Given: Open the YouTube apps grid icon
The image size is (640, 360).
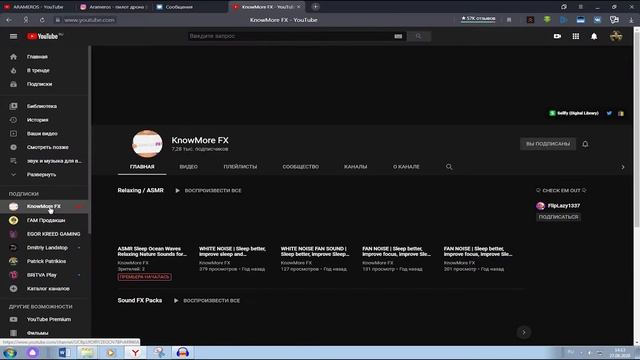Looking at the screenshot, I should (x=576, y=36).
